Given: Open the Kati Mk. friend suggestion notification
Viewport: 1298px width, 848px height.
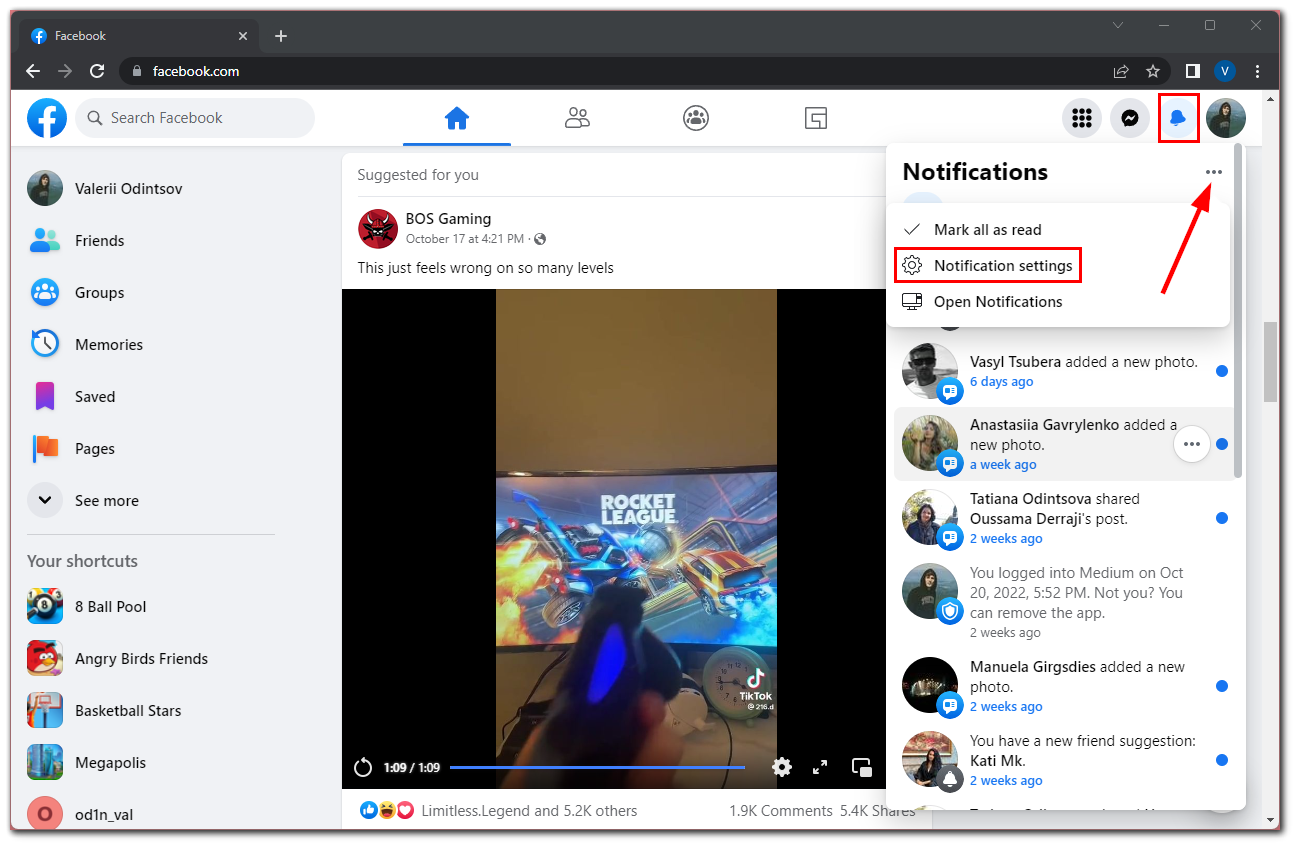Looking at the screenshot, I should pos(1064,760).
